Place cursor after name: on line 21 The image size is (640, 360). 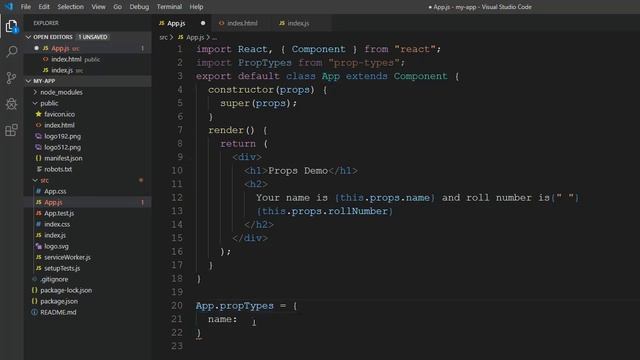pos(238,320)
